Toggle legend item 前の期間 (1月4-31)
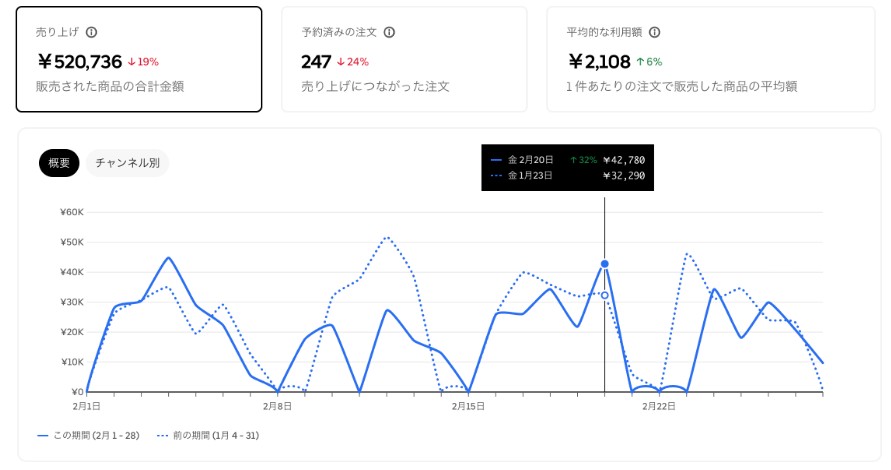The image size is (891, 470). [x=208, y=435]
